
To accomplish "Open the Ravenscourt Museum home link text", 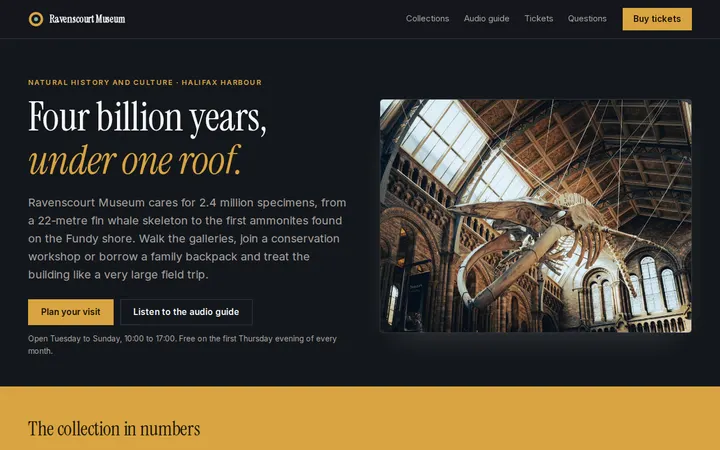I will click(87, 19).
